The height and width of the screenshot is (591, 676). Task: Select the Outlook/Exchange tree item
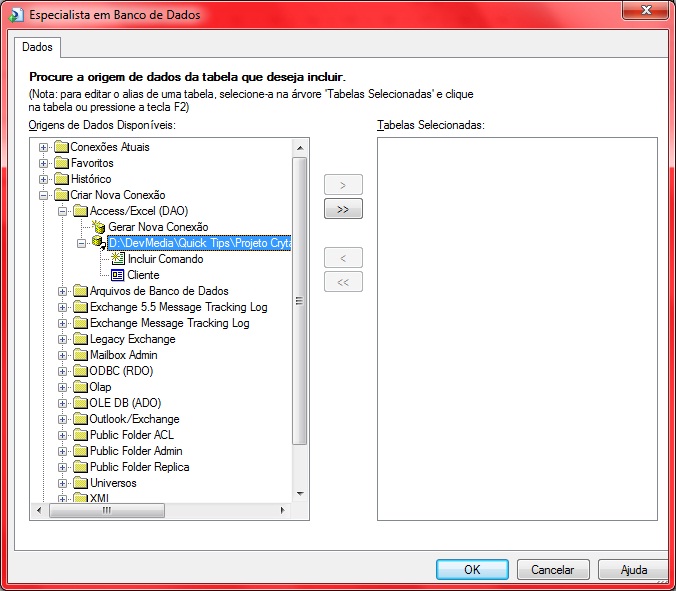[134, 419]
